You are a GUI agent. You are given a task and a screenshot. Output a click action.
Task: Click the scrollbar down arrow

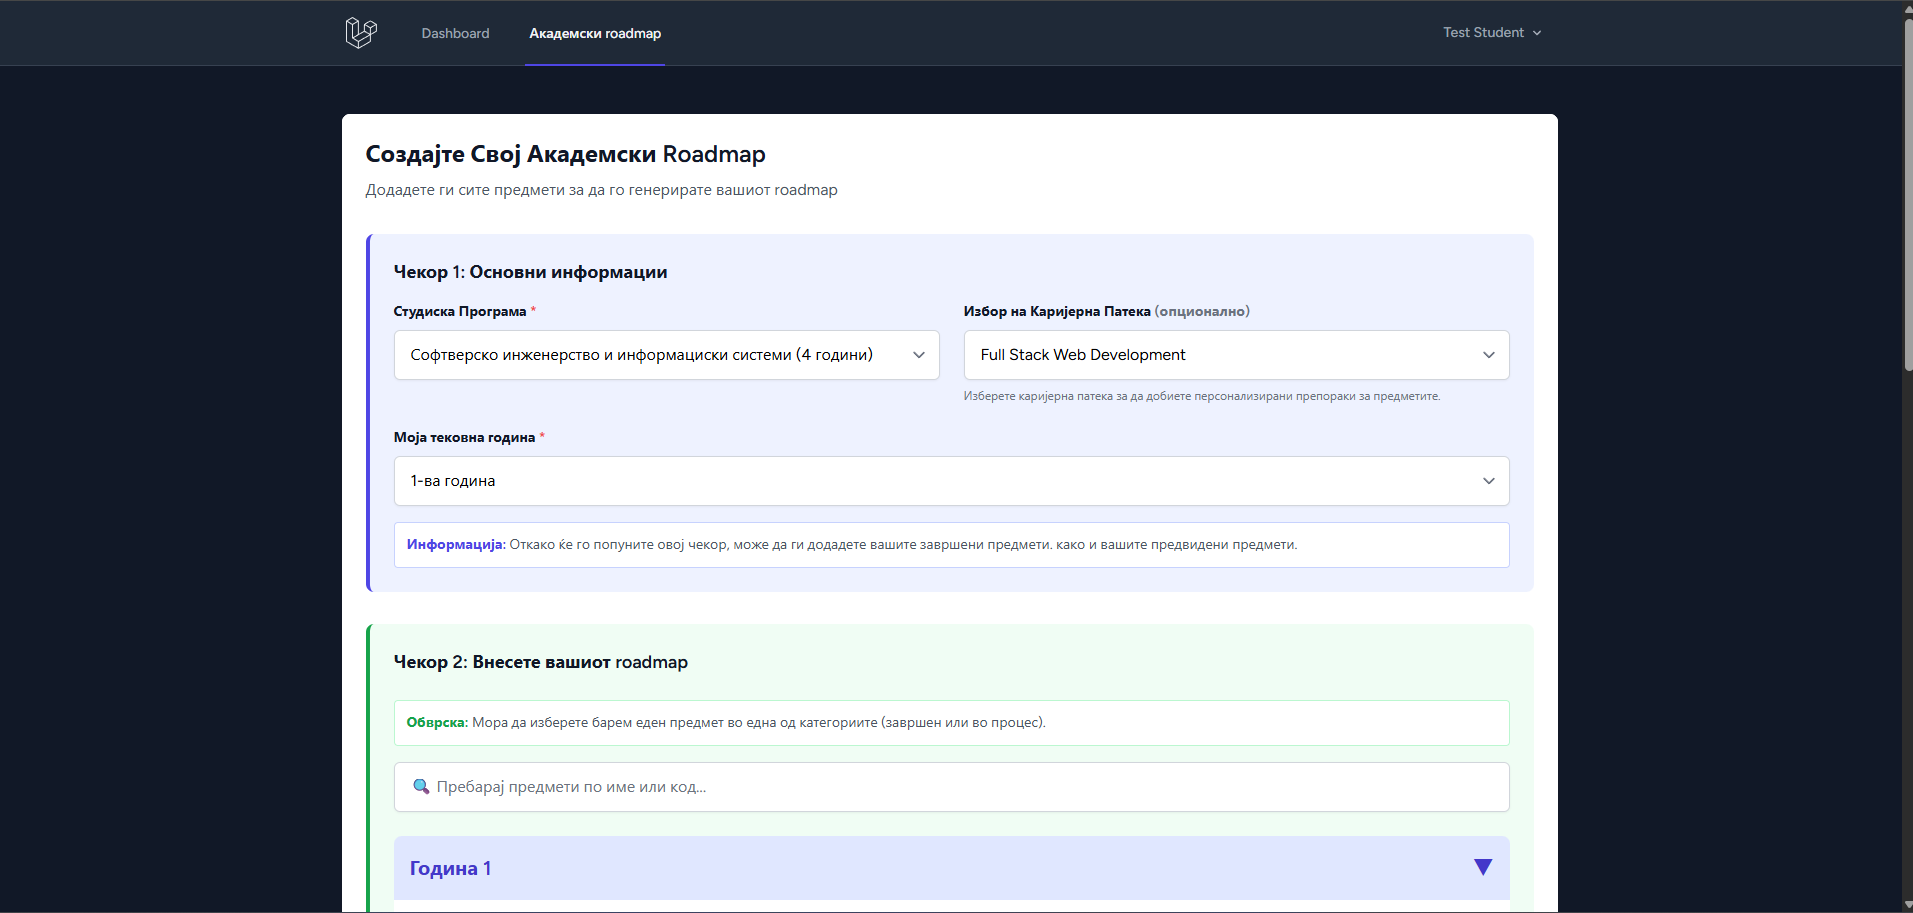[1907, 905]
